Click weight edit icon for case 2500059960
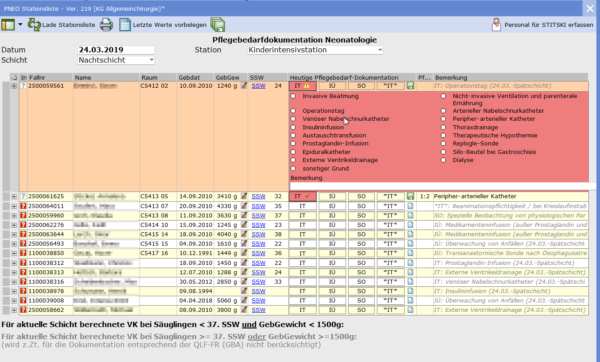 (244, 215)
